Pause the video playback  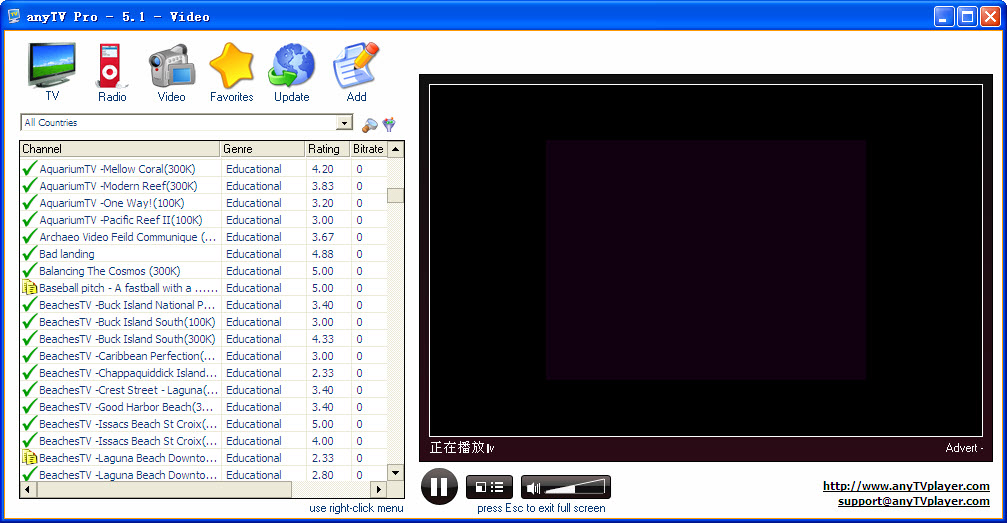coord(439,486)
